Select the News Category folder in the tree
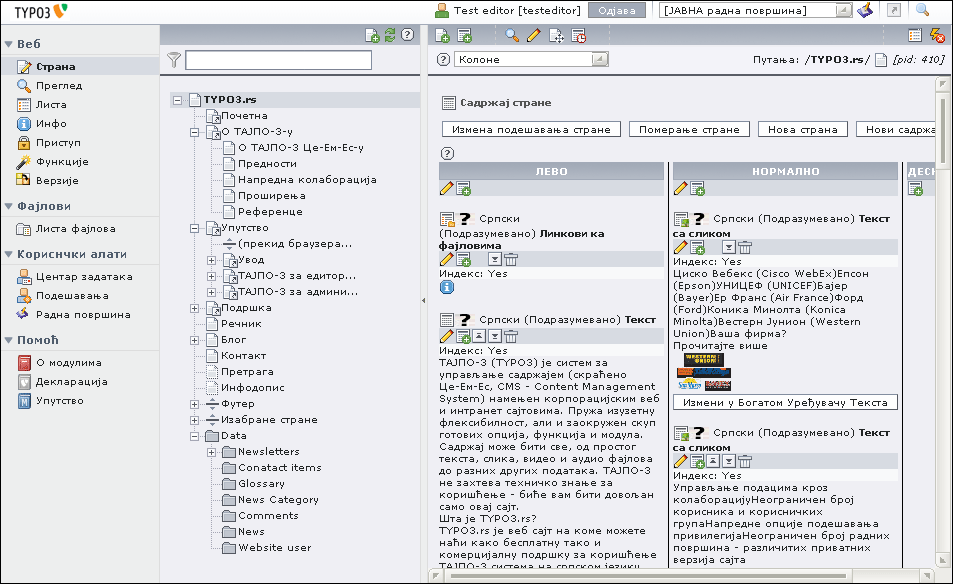The width and height of the screenshot is (953, 584). click(x=278, y=500)
